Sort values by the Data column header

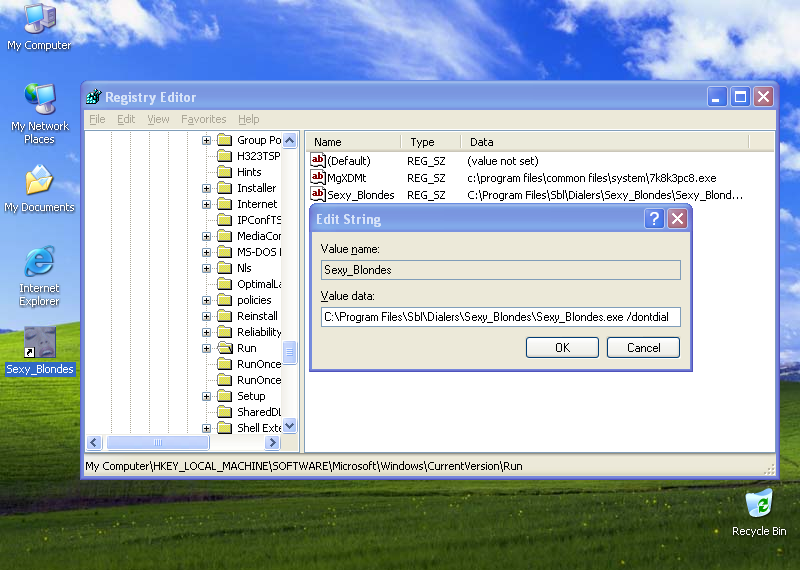coord(605,142)
